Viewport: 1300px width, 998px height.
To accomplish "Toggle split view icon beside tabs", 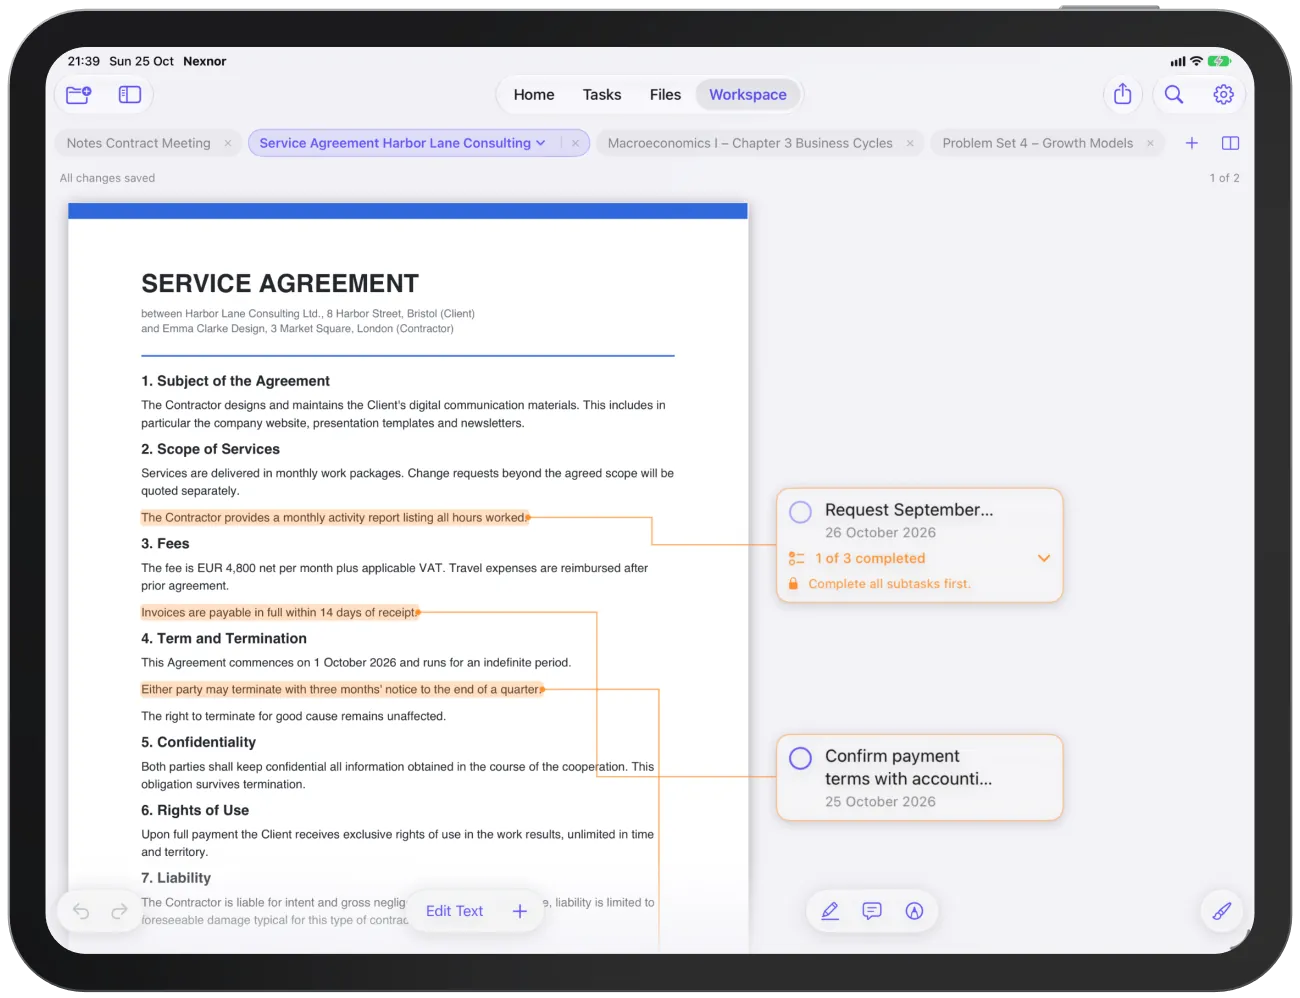I will [x=1231, y=143].
